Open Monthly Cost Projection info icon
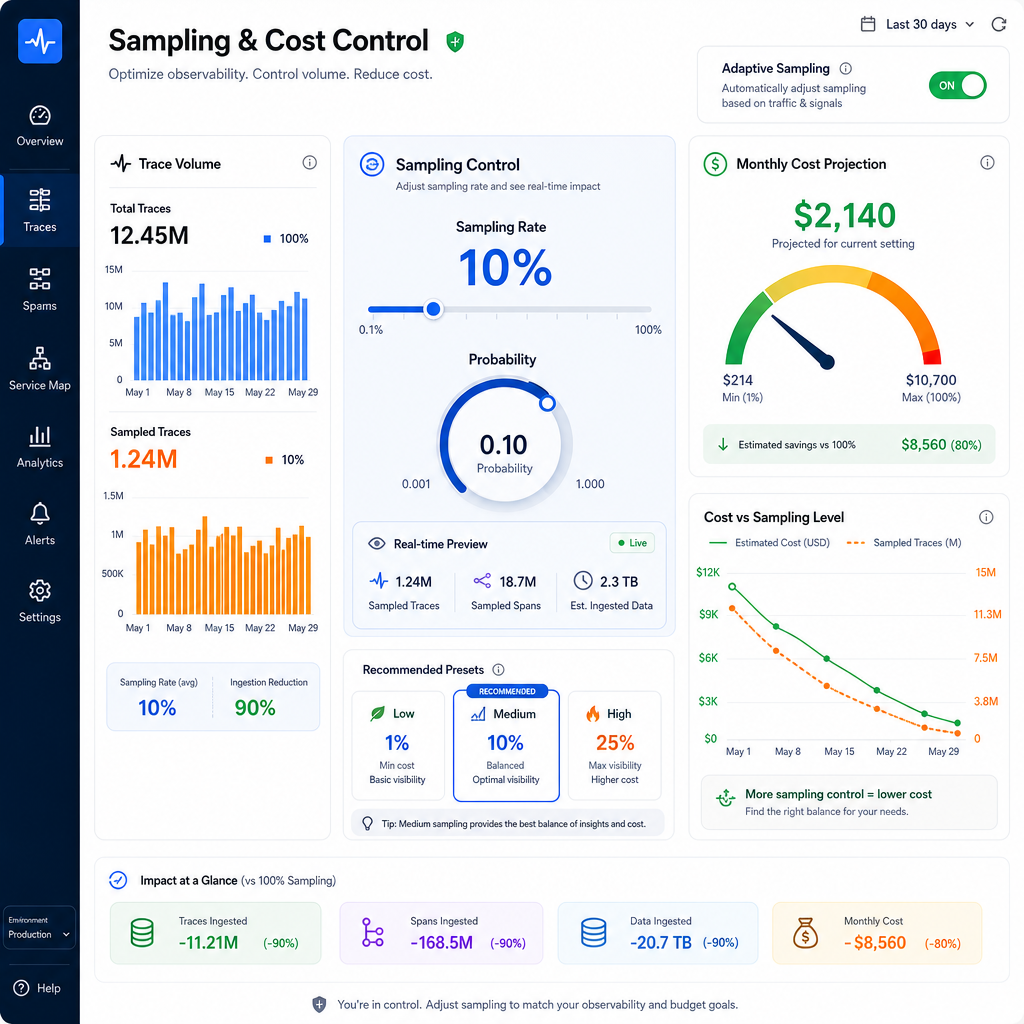Screen dimensions: 1024x1024 coord(987,163)
